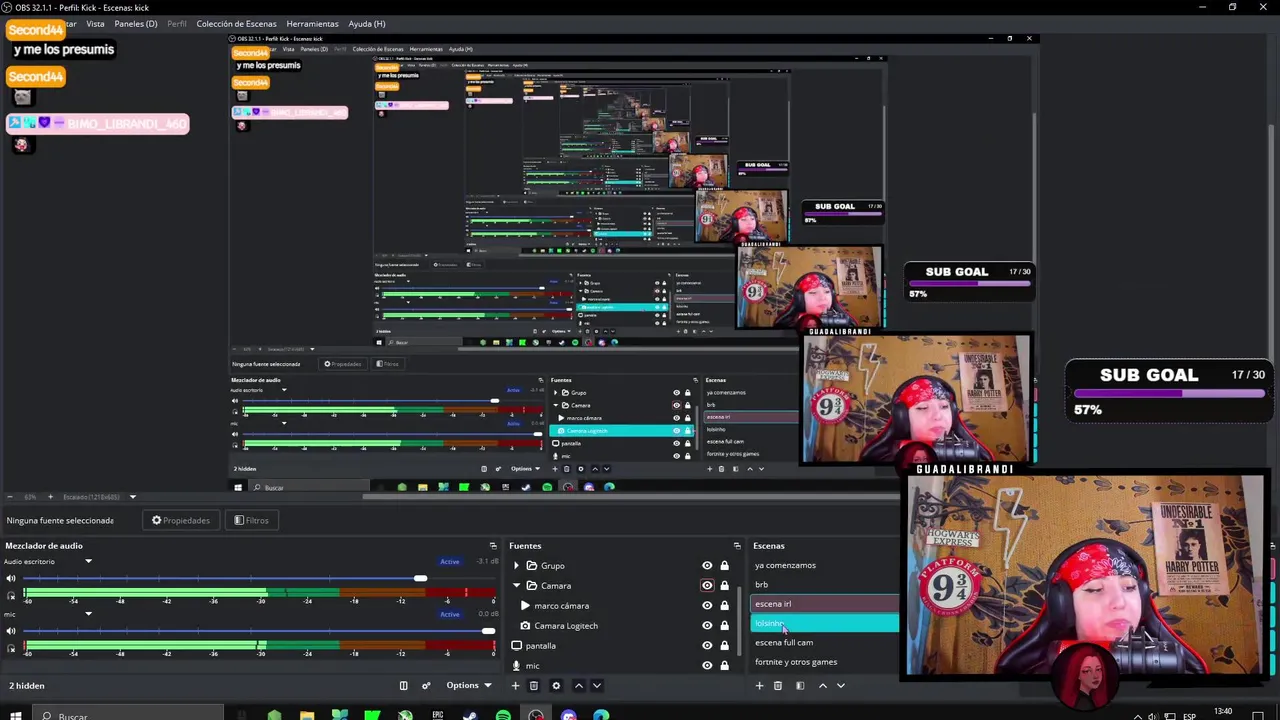Image resolution: width=1280 pixels, height=720 pixels.
Task: Move scene up in Escenas toolbar
Action: point(822,686)
